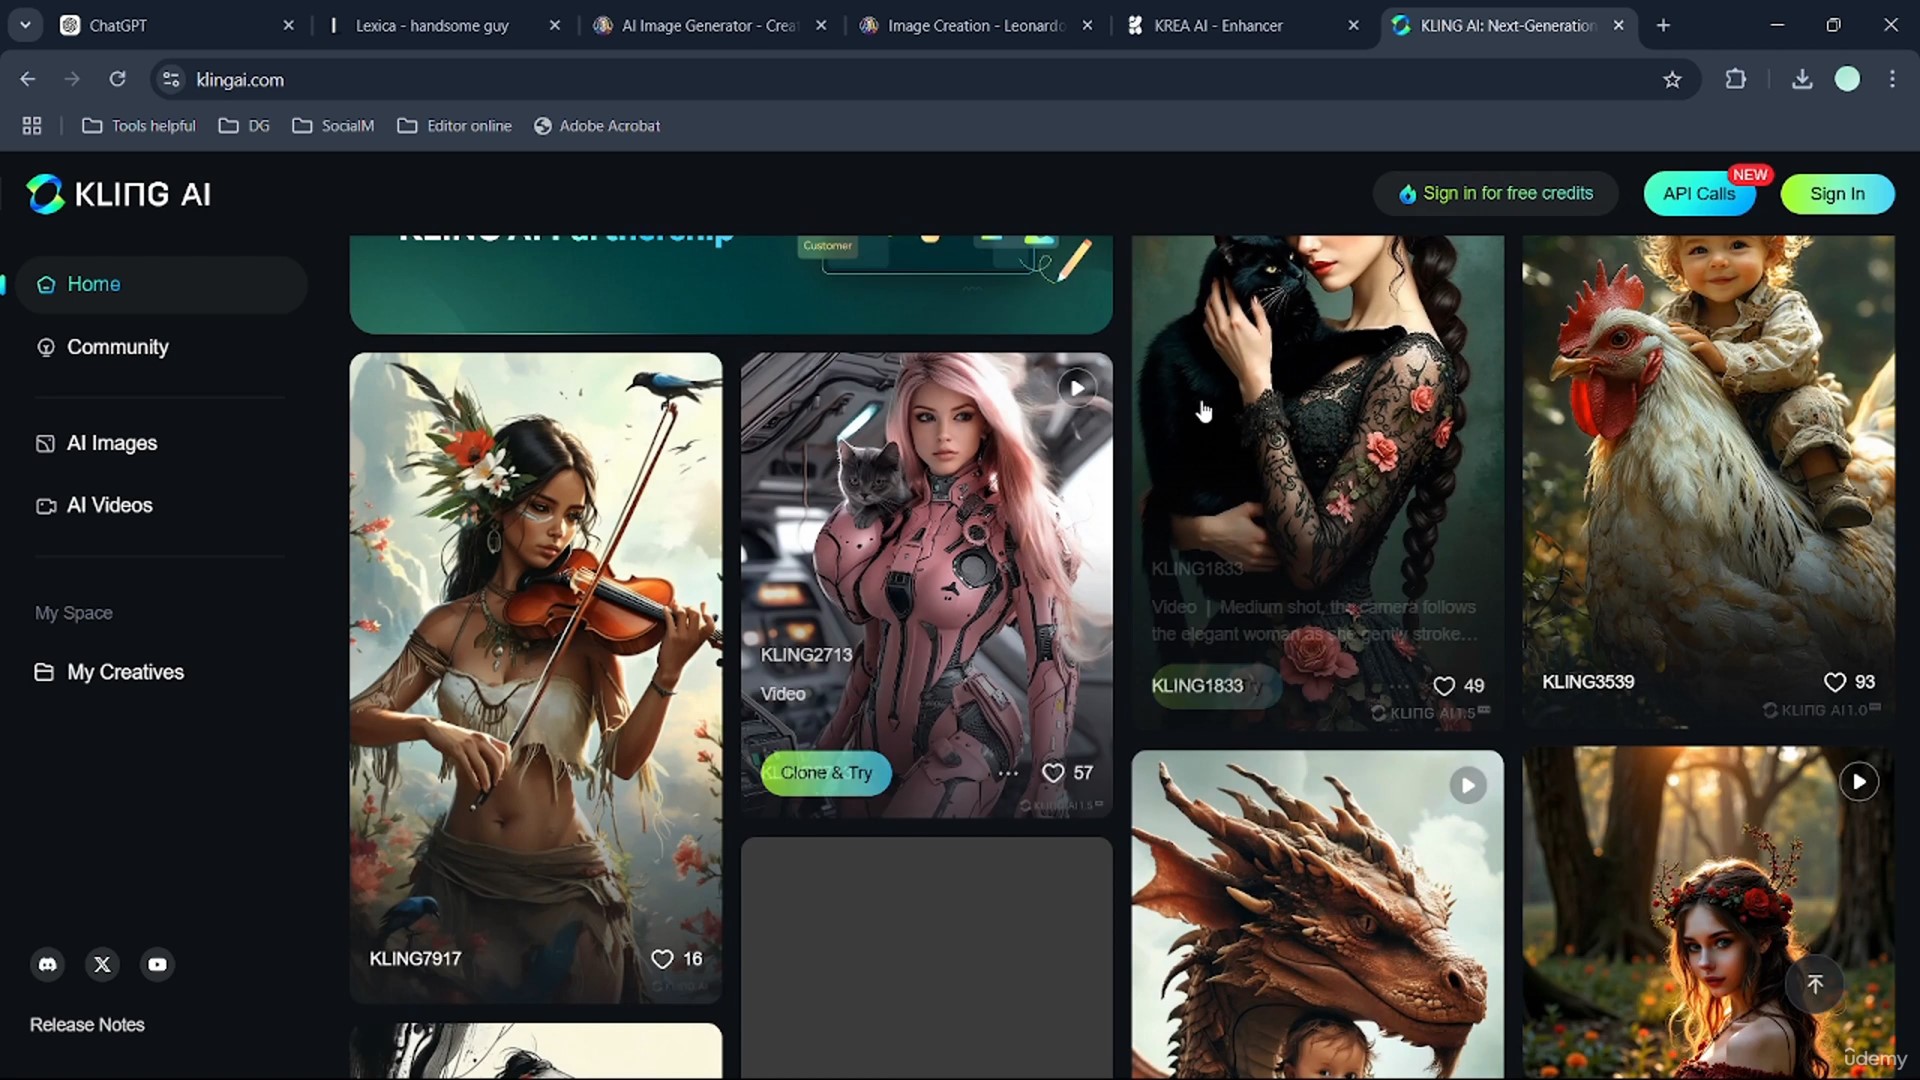
Task: Open browser extensions puzzle icon
Action: (x=1736, y=79)
